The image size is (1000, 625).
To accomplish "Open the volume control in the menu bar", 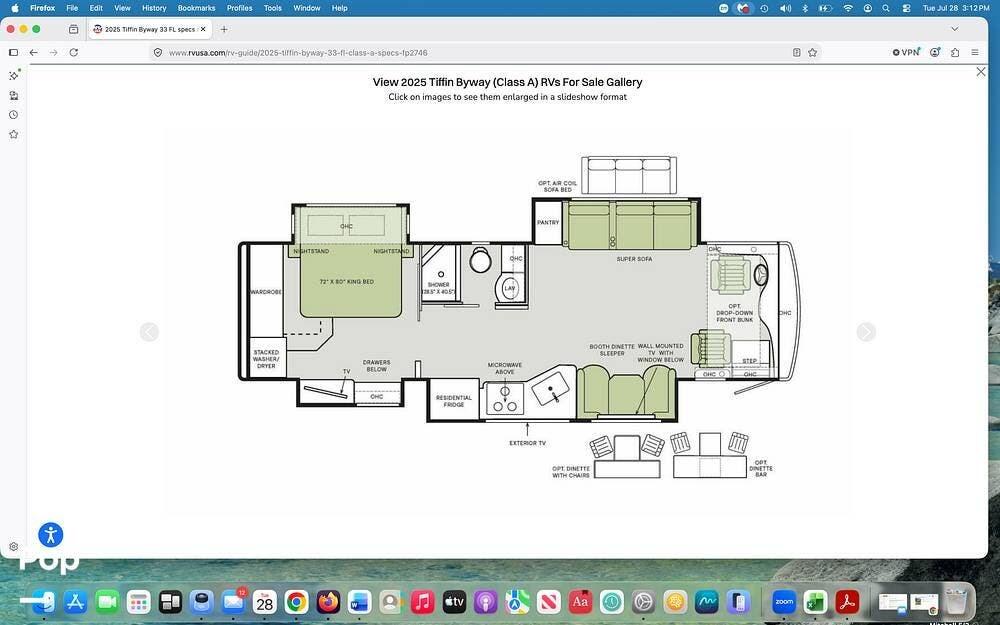I will pyautogui.click(x=786, y=8).
